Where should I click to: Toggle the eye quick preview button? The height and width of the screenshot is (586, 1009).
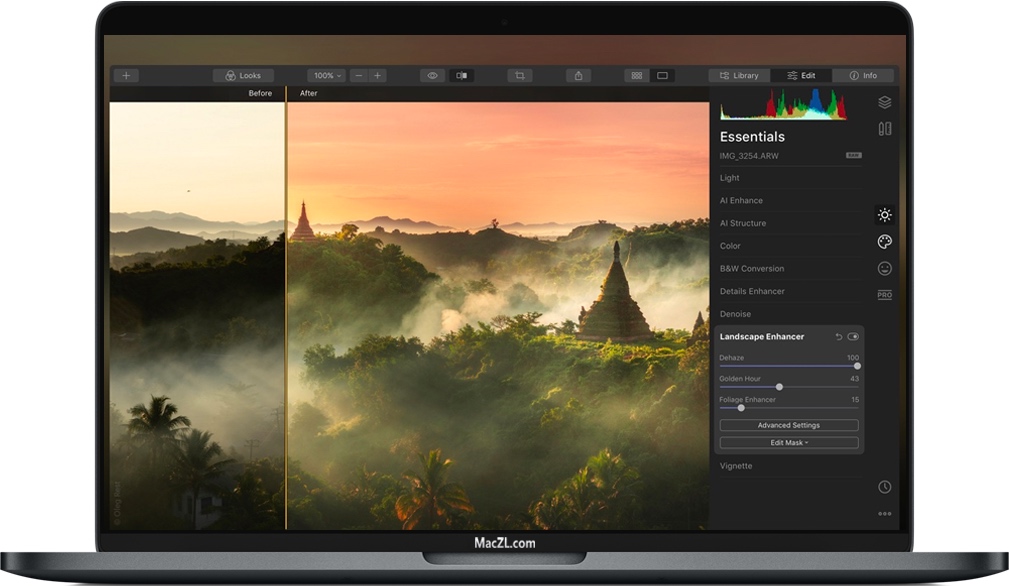[433, 75]
